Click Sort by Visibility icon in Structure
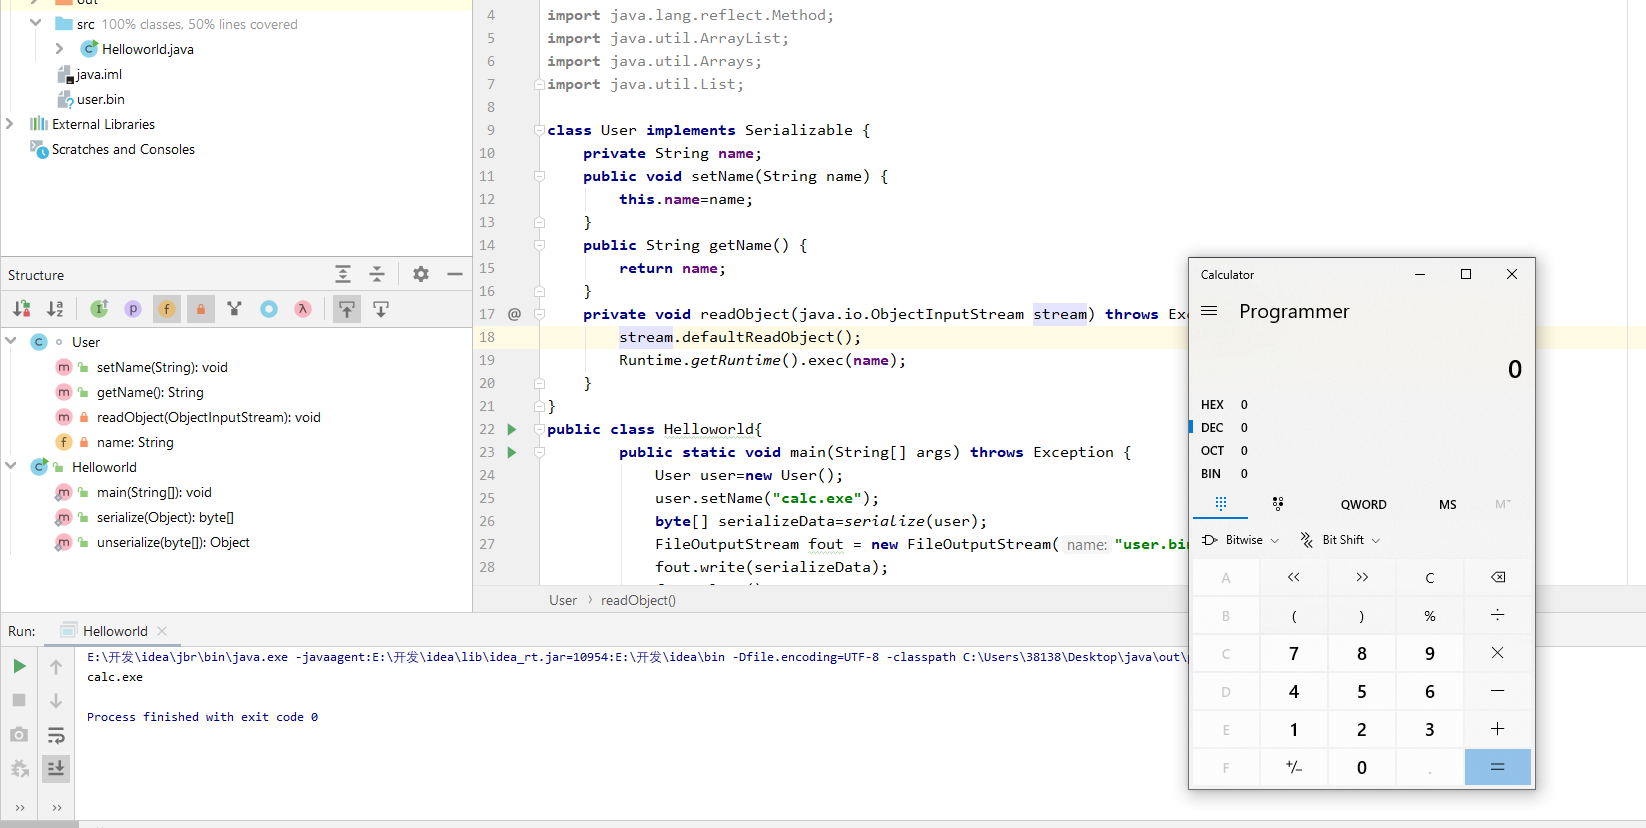 (21, 309)
